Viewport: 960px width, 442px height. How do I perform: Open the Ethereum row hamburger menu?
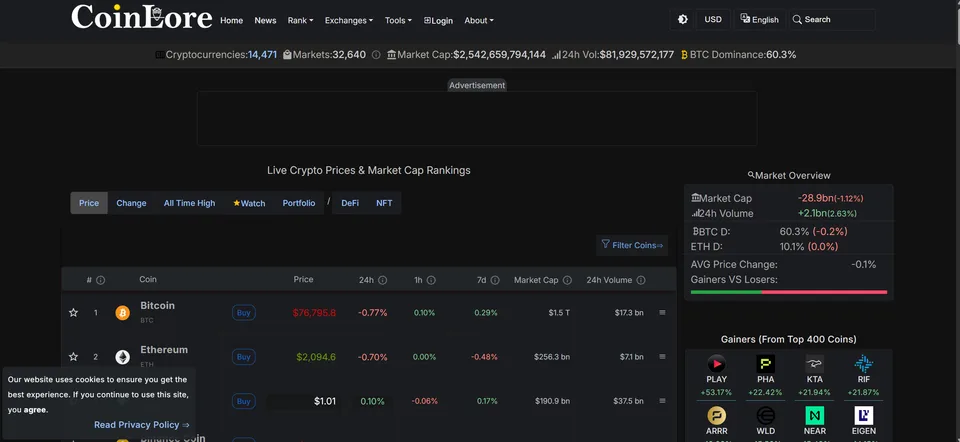tap(662, 357)
